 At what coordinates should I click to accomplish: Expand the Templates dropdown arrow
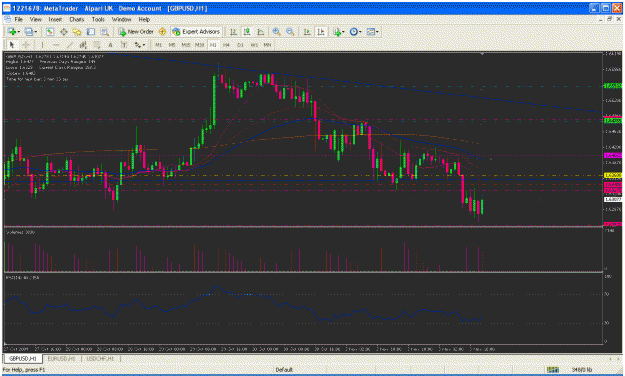(377, 31)
